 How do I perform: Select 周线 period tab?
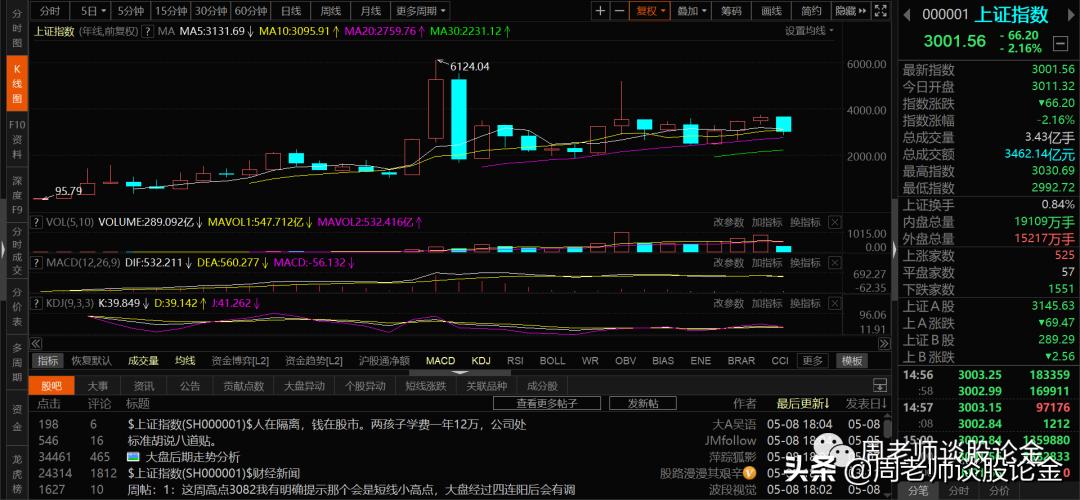tap(331, 10)
